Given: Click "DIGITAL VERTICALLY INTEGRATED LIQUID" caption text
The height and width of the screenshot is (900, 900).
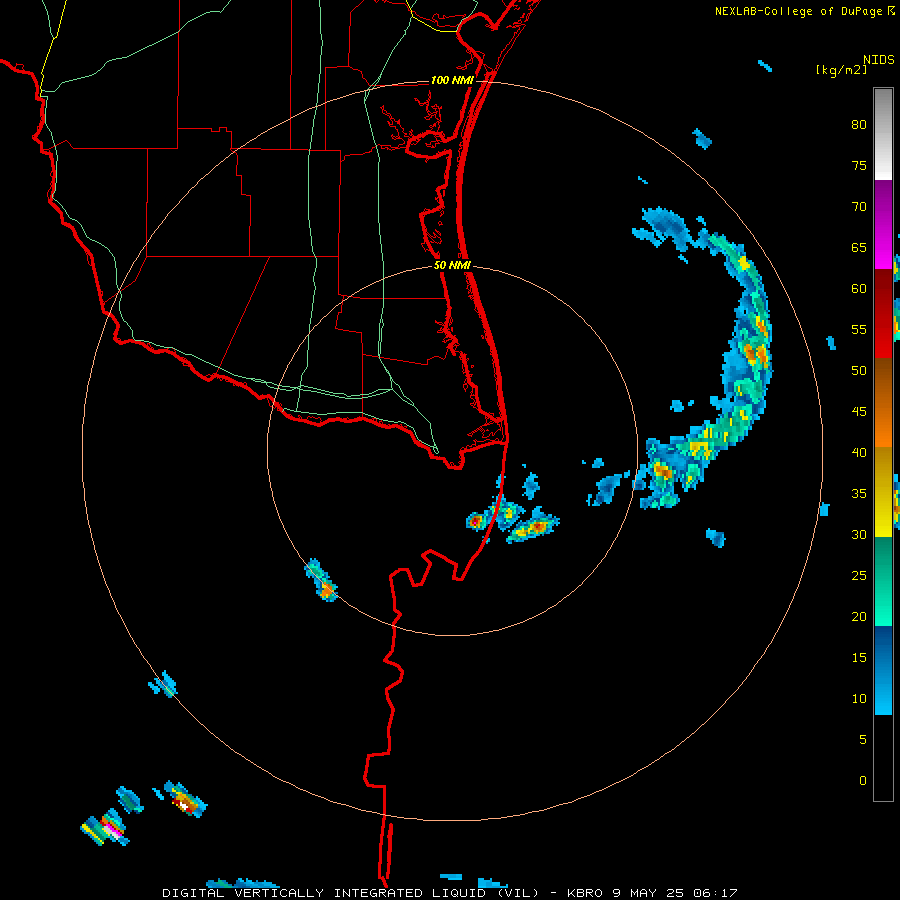Looking at the screenshot, I should (327, 893).
